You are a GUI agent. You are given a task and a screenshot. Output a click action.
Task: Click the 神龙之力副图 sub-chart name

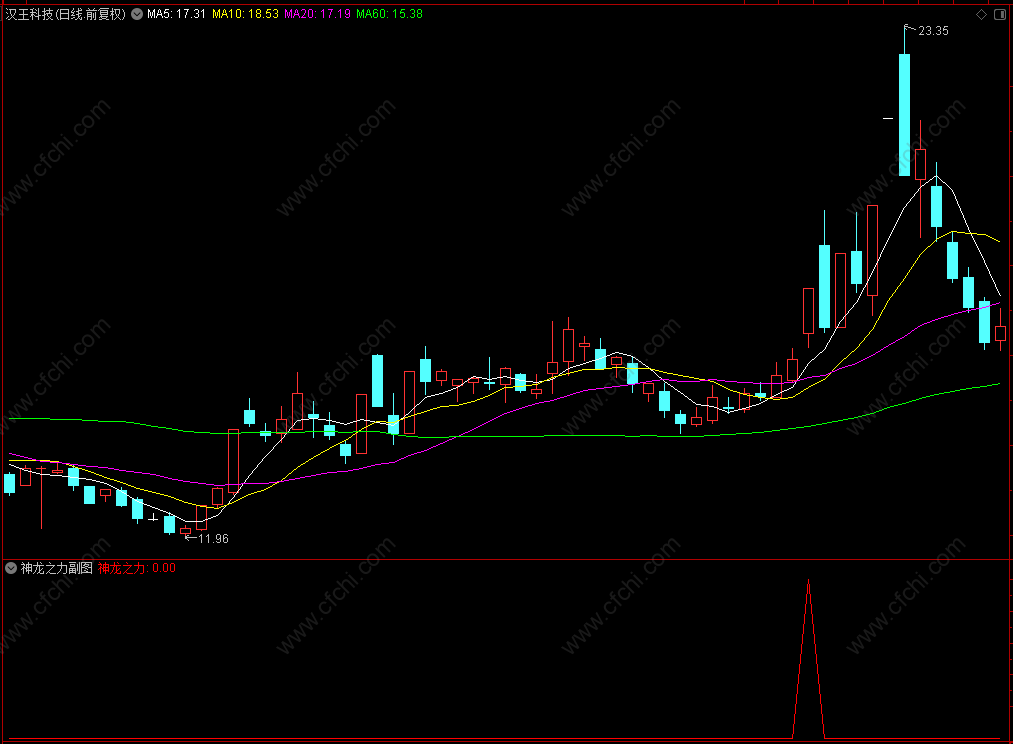[57, 568]
